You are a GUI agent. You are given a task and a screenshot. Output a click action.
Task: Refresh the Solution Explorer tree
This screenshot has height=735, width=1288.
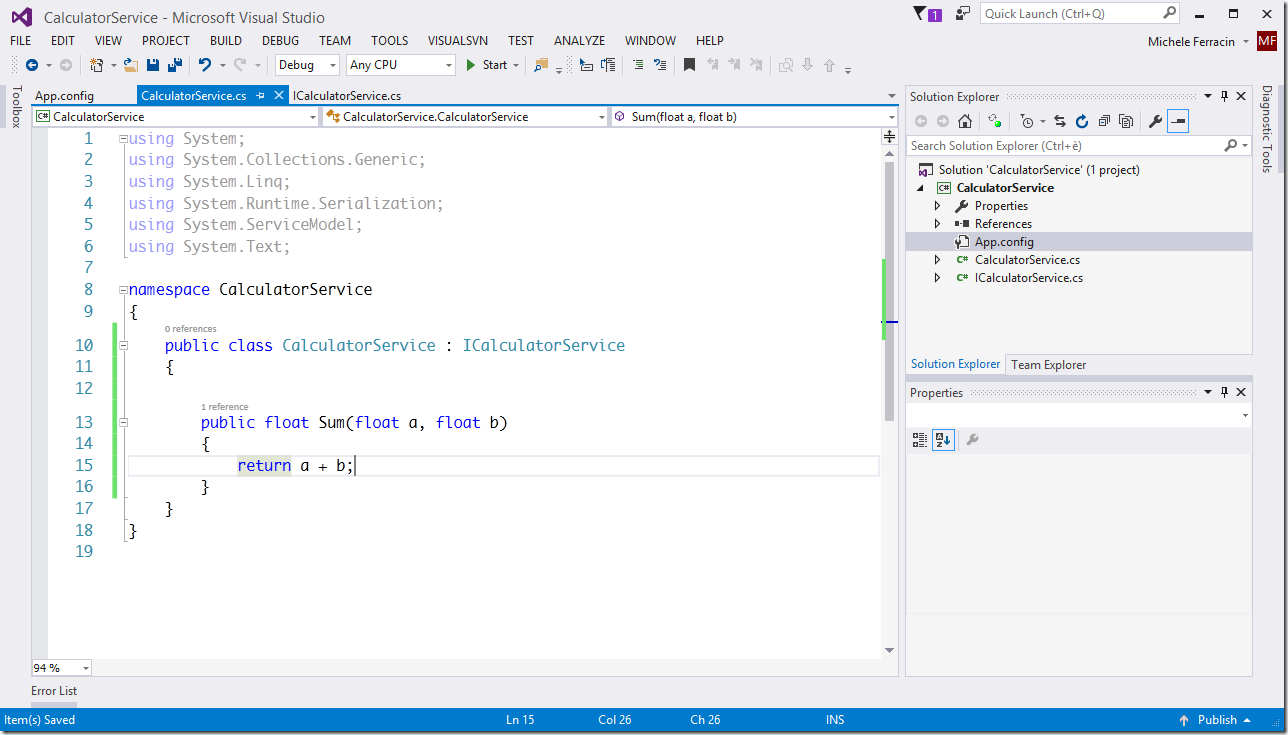coord(1081,121)
